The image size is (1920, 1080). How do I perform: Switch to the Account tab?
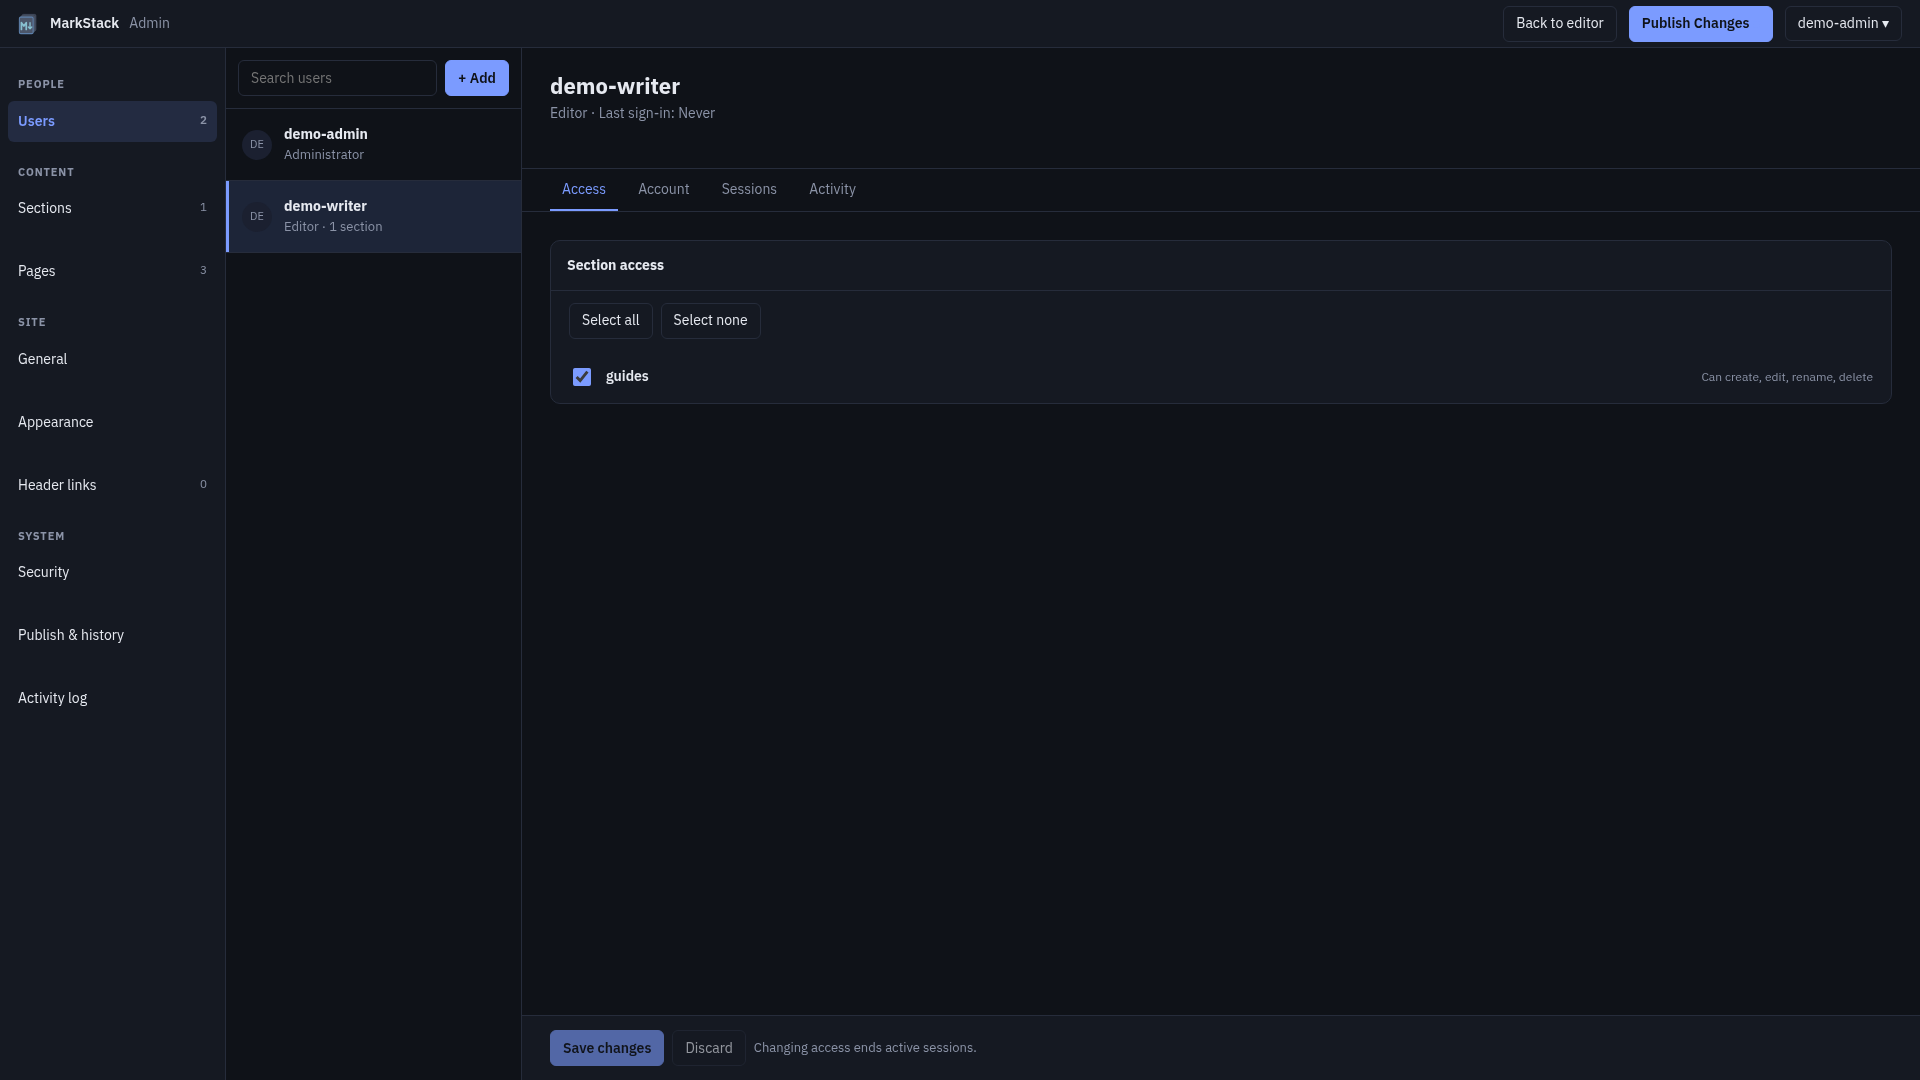click(664, 190)
